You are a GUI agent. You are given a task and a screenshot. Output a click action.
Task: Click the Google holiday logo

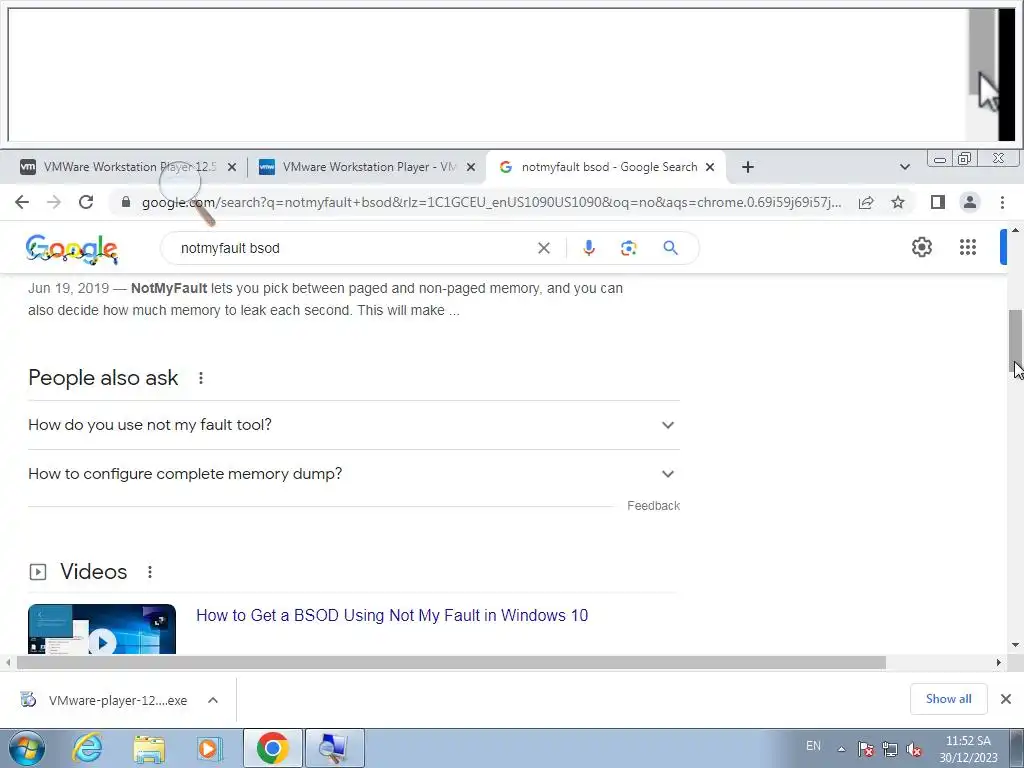pyautogui.click(x=72, y=249)
